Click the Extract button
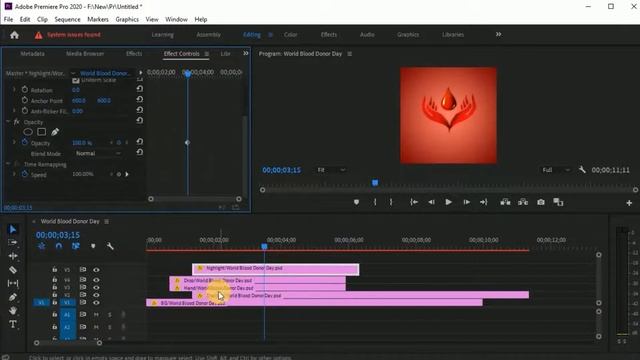Image resolution: width=640 pixels, height=360 pixels. pyautogui.click(x=523, y=202)
